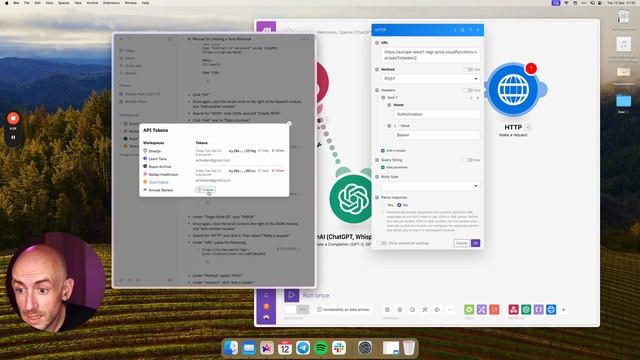
Task: Toggle Show advanced settings switch
Action: click(383, 243)
